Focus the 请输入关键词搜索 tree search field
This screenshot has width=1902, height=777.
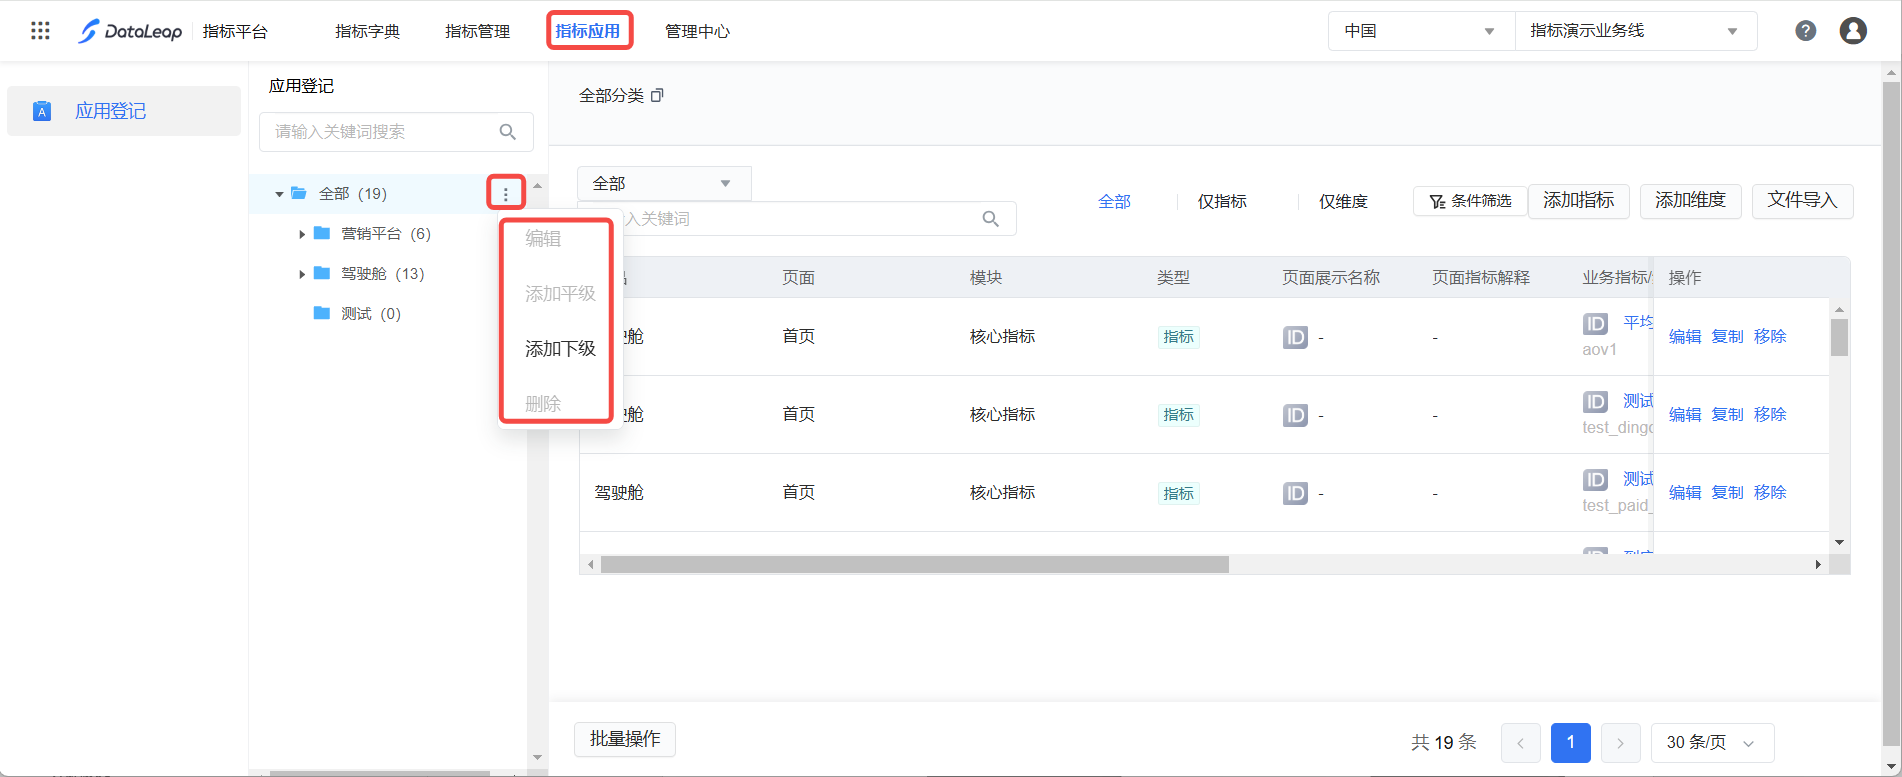(x=396, y=132)
